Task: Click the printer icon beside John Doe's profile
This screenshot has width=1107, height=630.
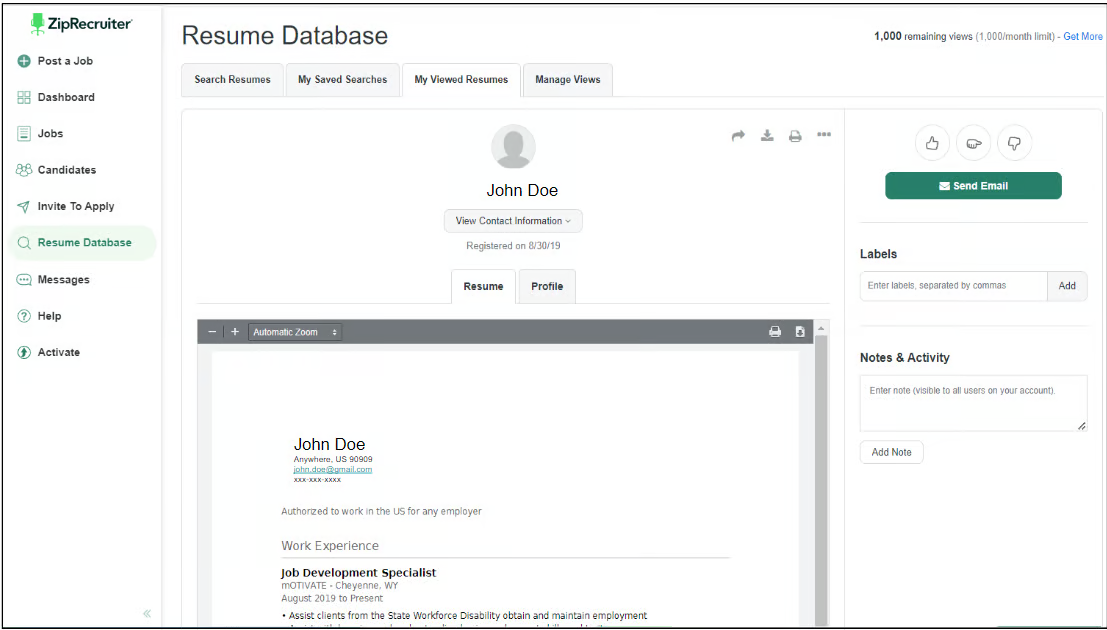Action: pos(795,136)
